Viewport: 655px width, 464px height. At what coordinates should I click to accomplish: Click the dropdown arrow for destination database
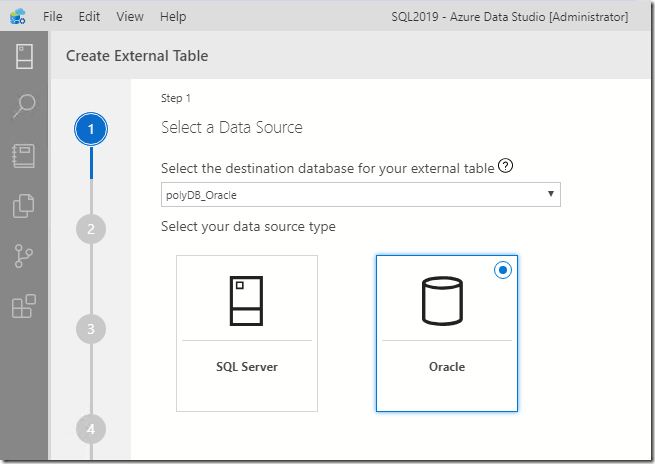tap(551, 194)
